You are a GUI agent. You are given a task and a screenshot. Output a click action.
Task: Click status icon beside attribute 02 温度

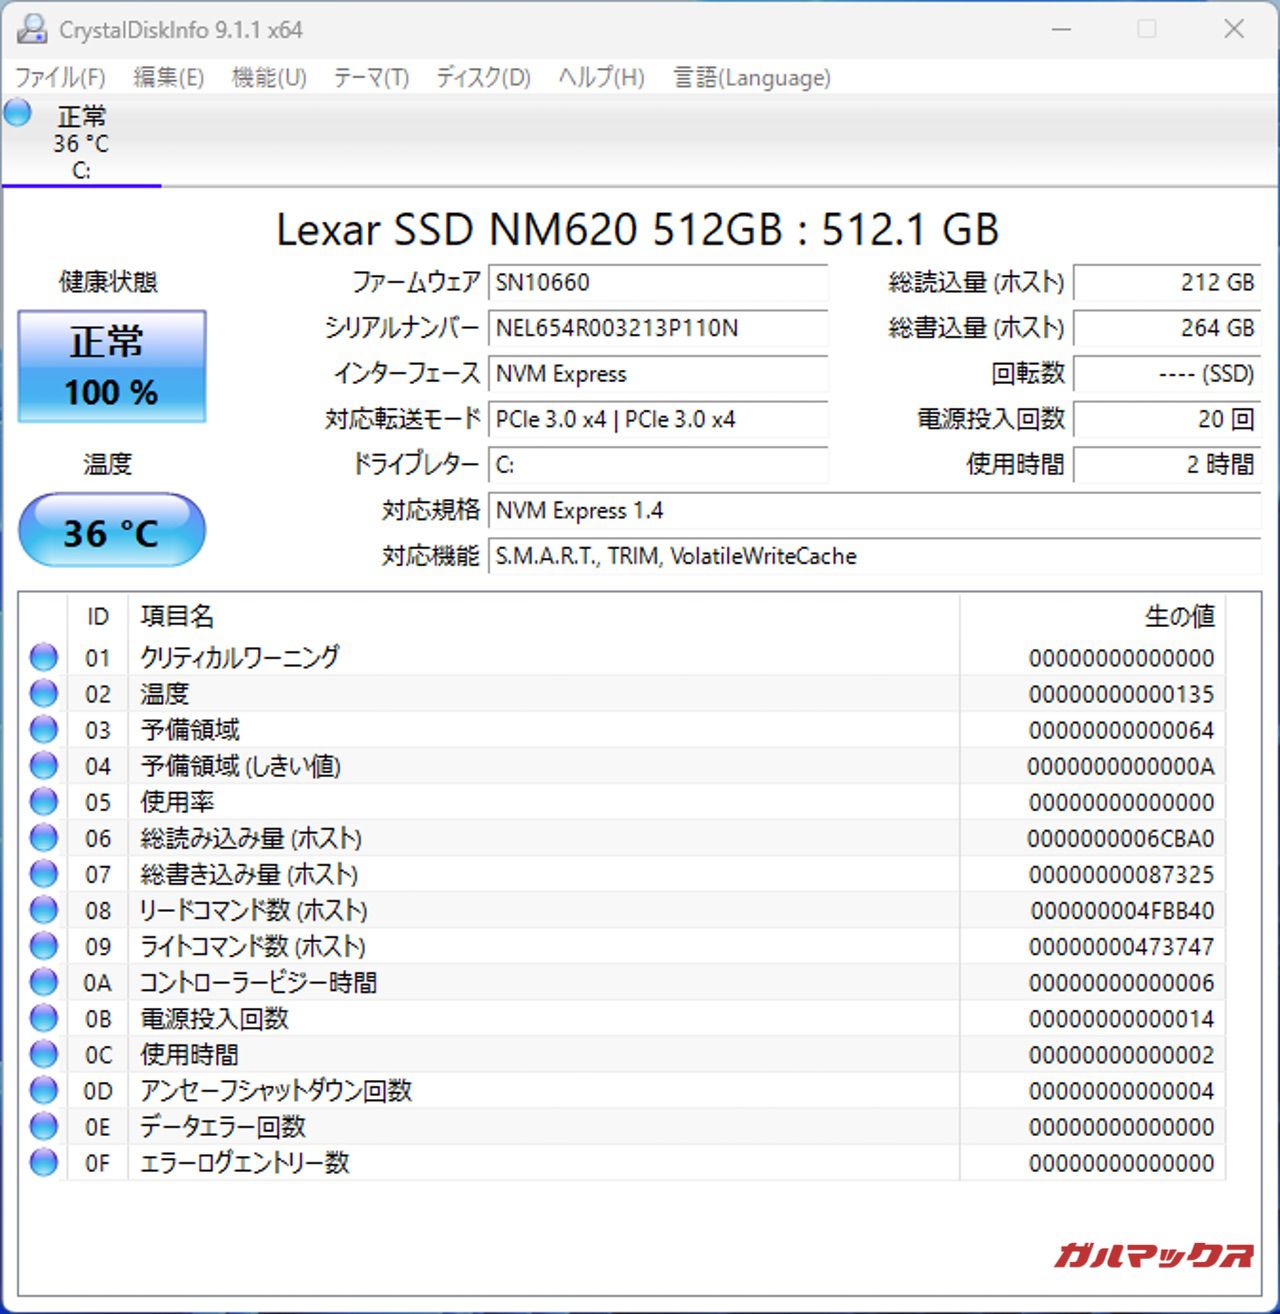point(43,693)
